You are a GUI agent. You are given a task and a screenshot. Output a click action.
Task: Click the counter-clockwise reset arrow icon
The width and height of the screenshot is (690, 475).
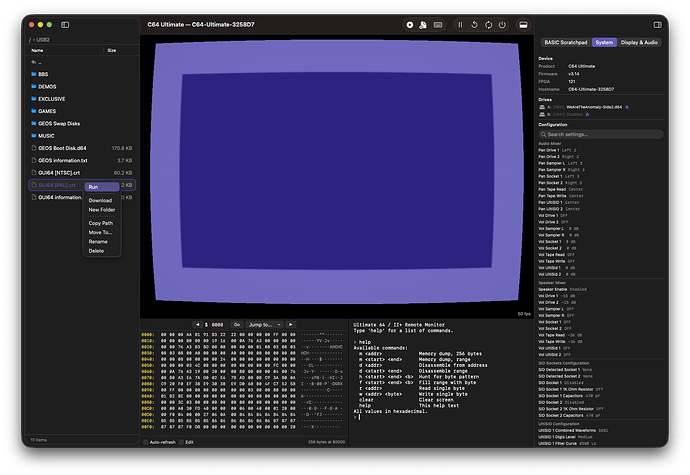474,25
